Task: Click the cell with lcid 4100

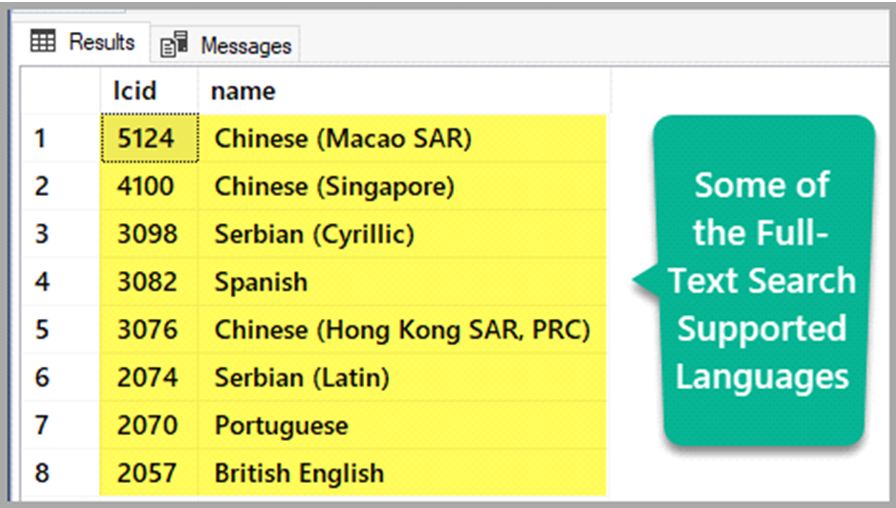Action: (x=150, y=186)
